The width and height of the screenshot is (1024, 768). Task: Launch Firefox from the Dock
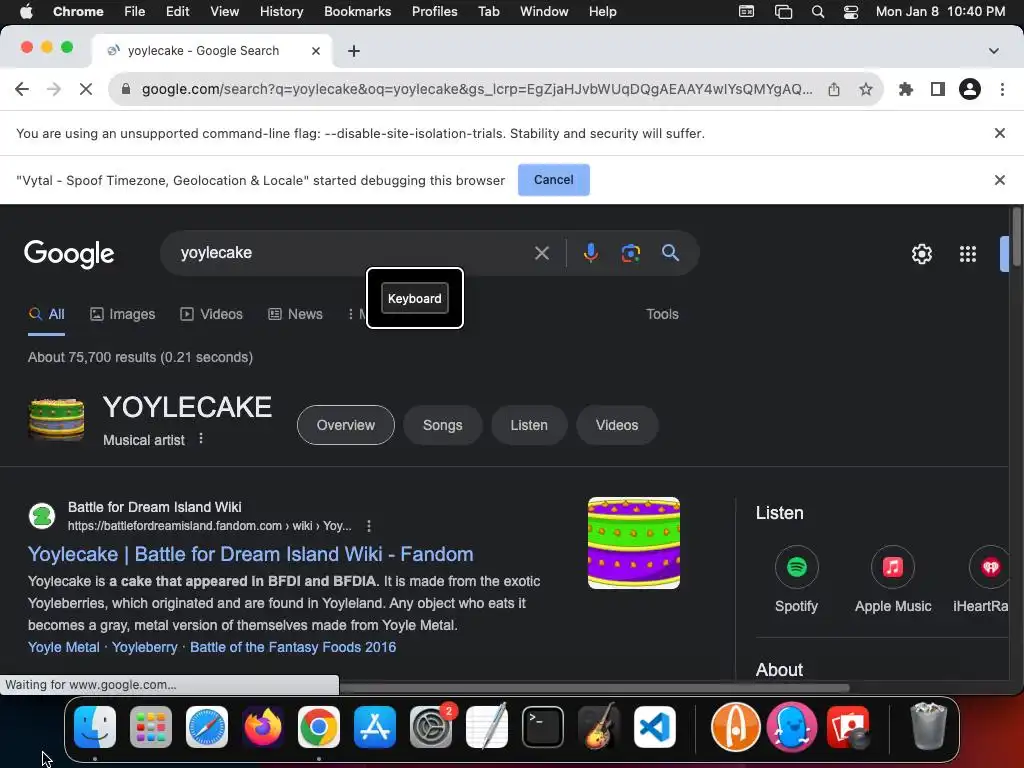pos(263,727)
